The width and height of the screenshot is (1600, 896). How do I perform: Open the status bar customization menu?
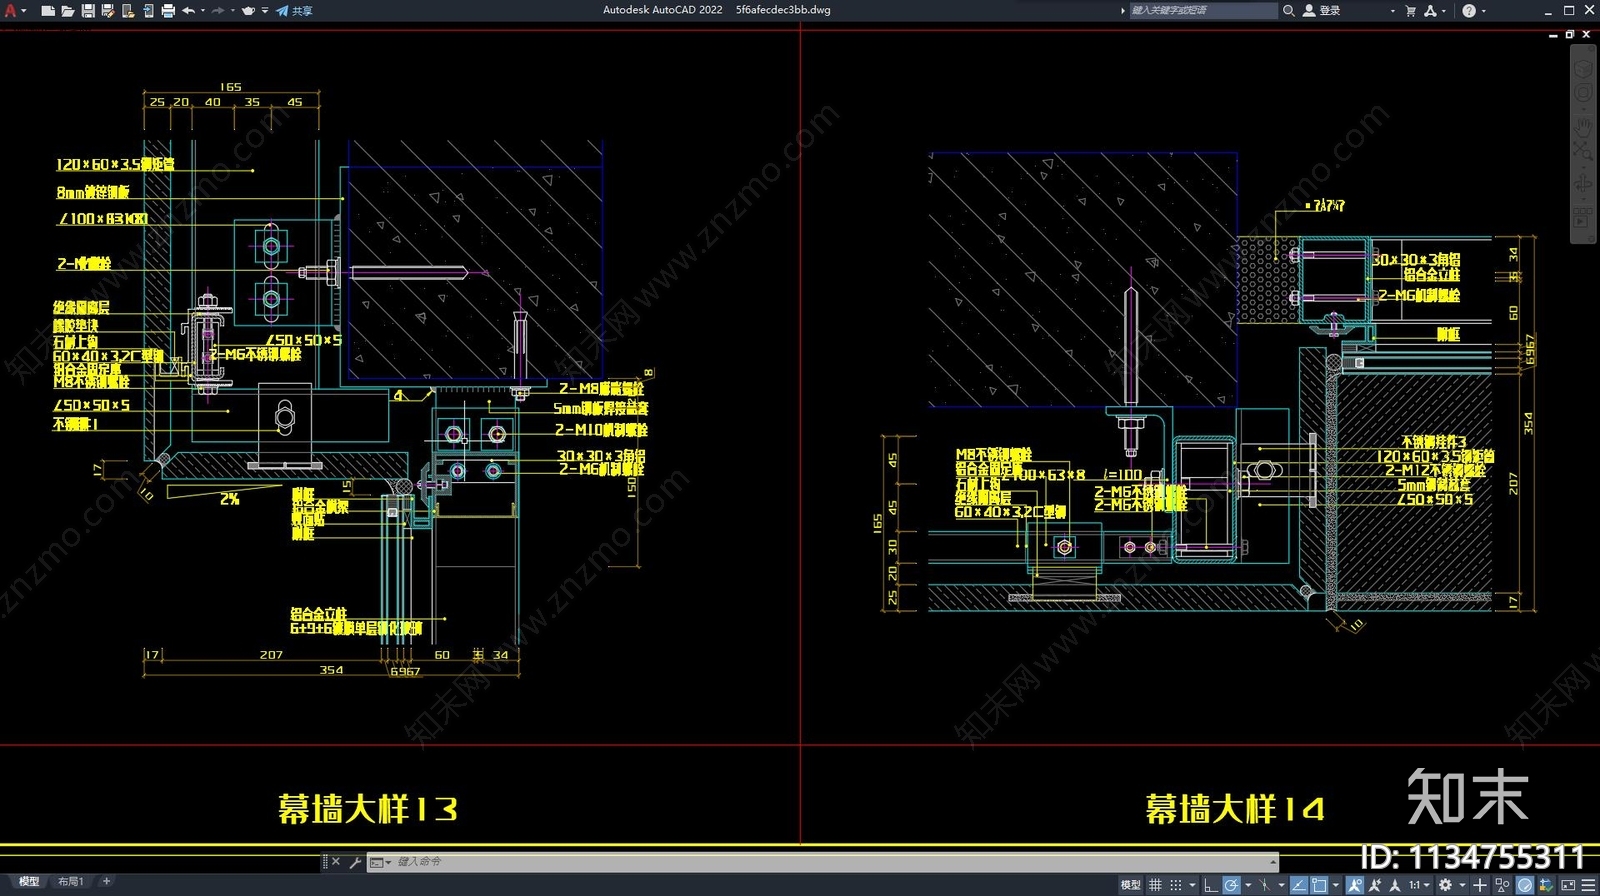pos(1588,885)
